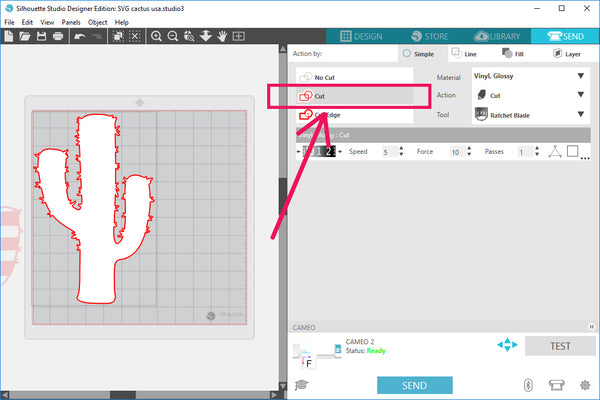Click the TEST cut button

[x=560, y=346]
